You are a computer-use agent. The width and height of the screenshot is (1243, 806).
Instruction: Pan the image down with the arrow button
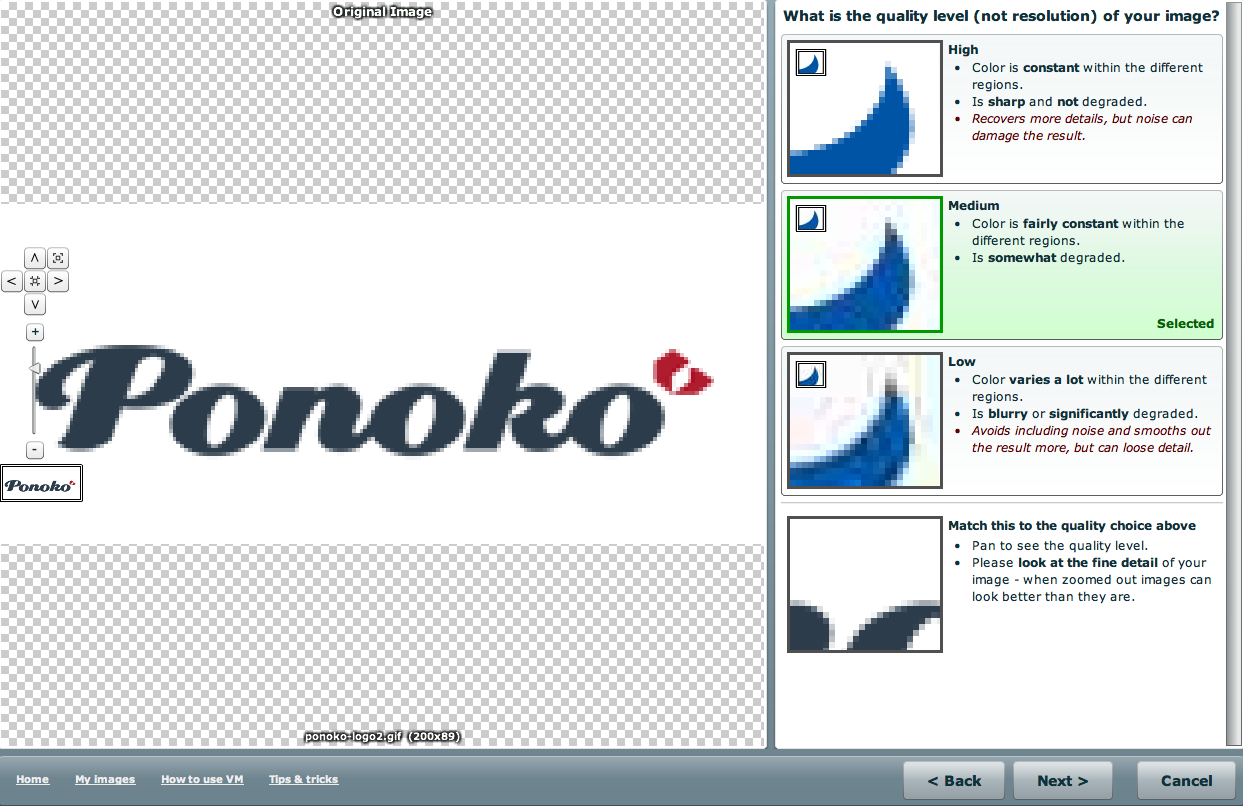pos(35,304)
